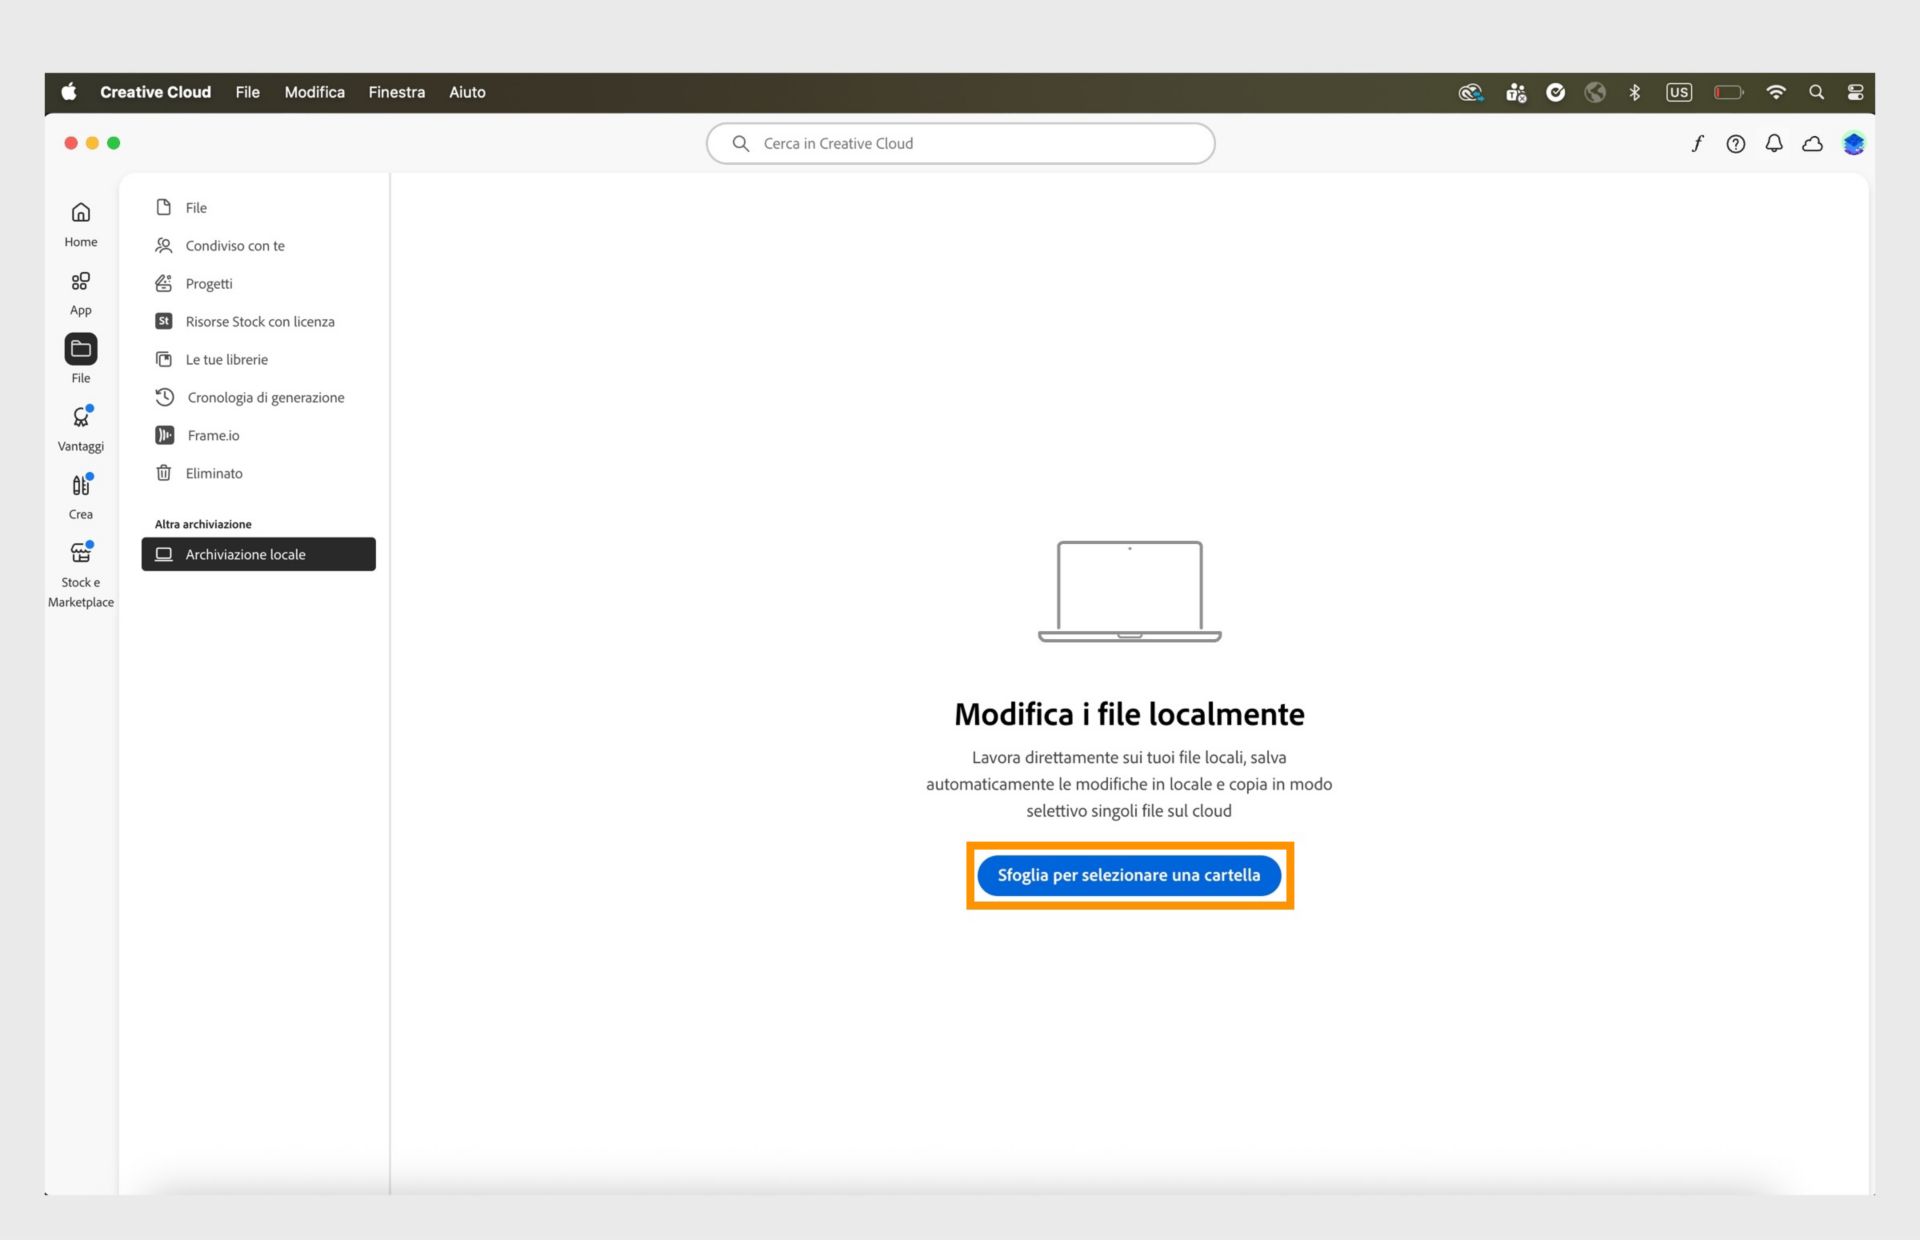Open the help question mark icon
This screenshot has height=1240, width=1920.
click(1736, 144)
